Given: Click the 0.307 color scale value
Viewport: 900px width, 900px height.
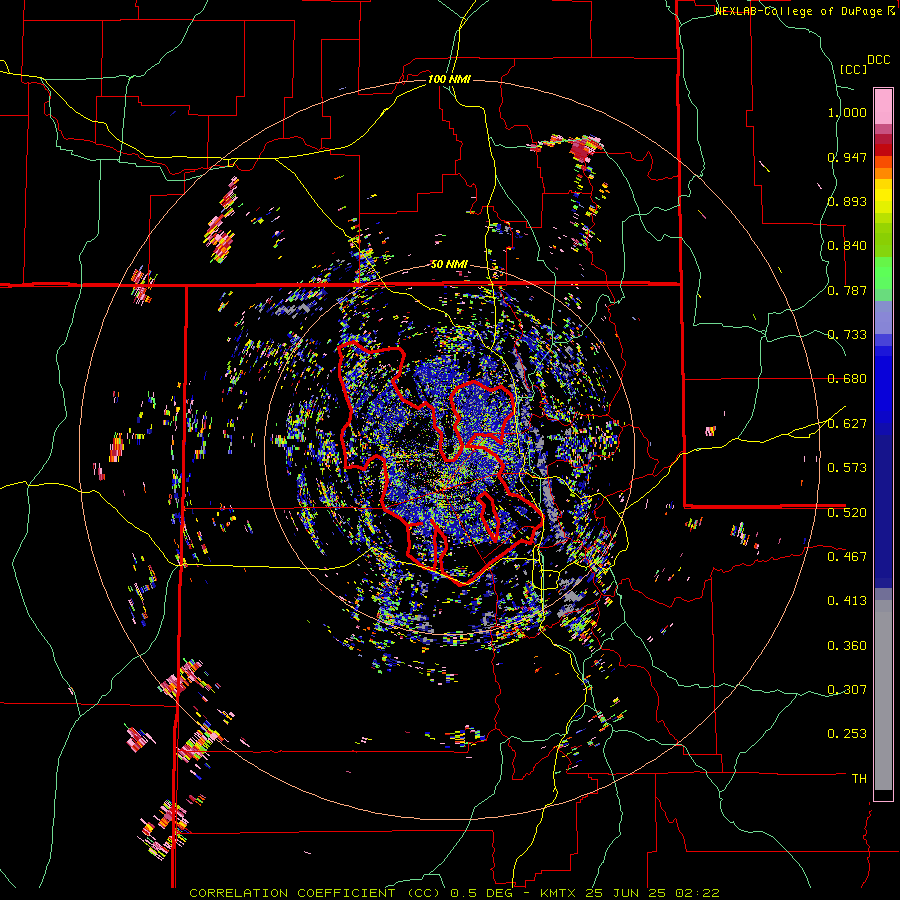Looking at the screenshot, I should [847, 689].
